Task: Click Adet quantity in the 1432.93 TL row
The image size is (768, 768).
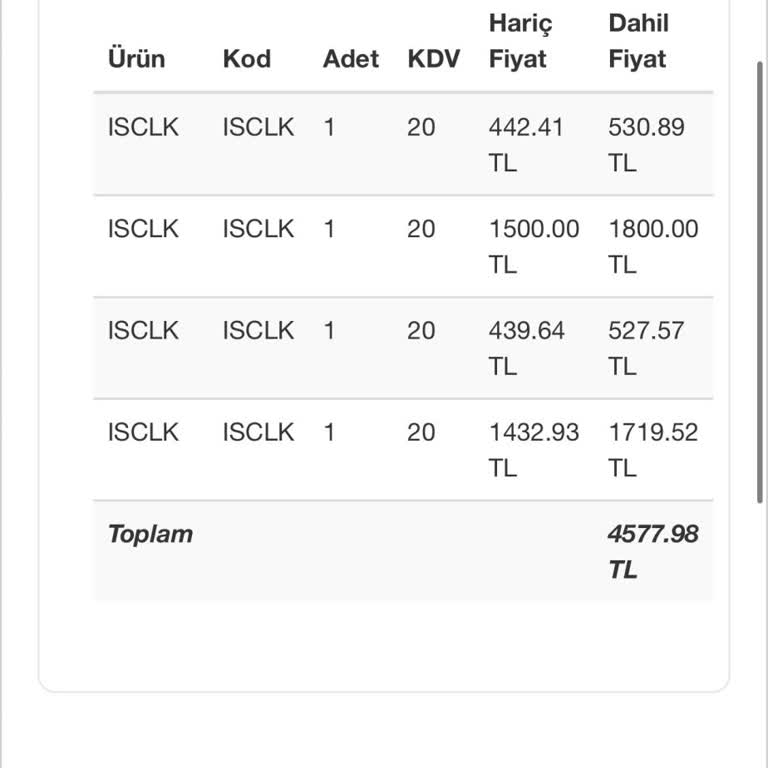Action: click(x=329, y=433)
